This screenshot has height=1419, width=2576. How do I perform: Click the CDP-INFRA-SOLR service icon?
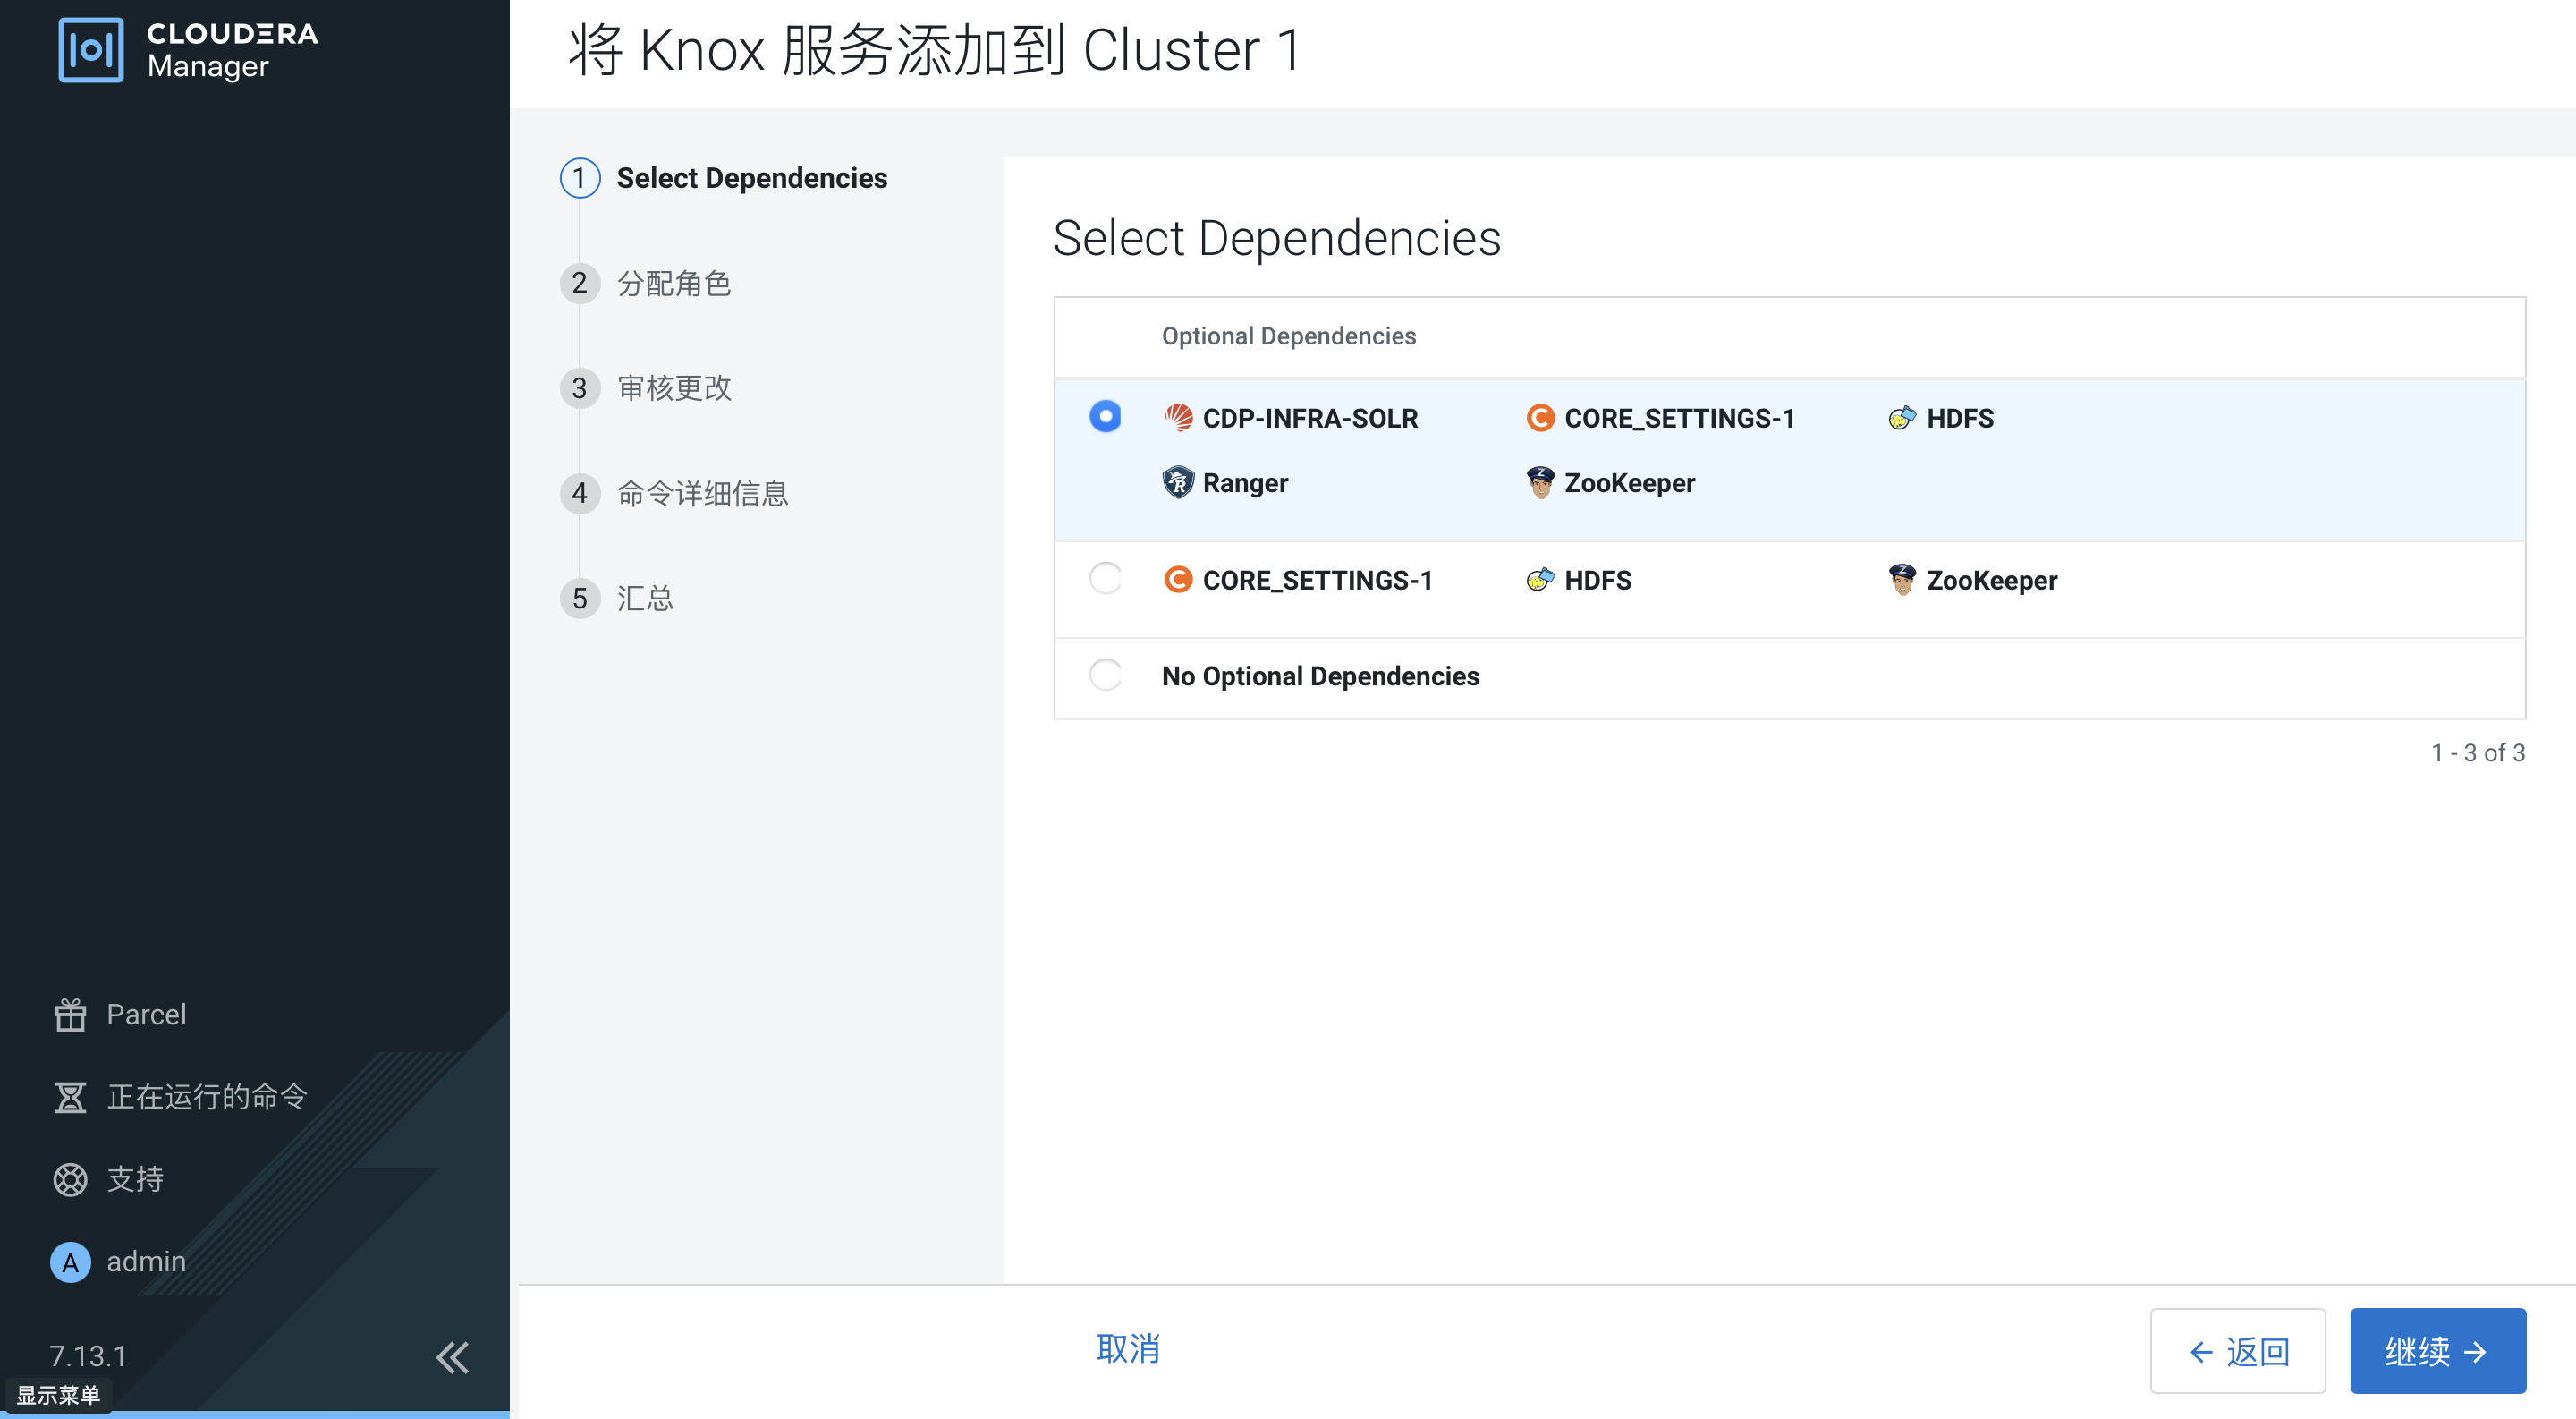pyautogui.click(x=1179, y=418)
